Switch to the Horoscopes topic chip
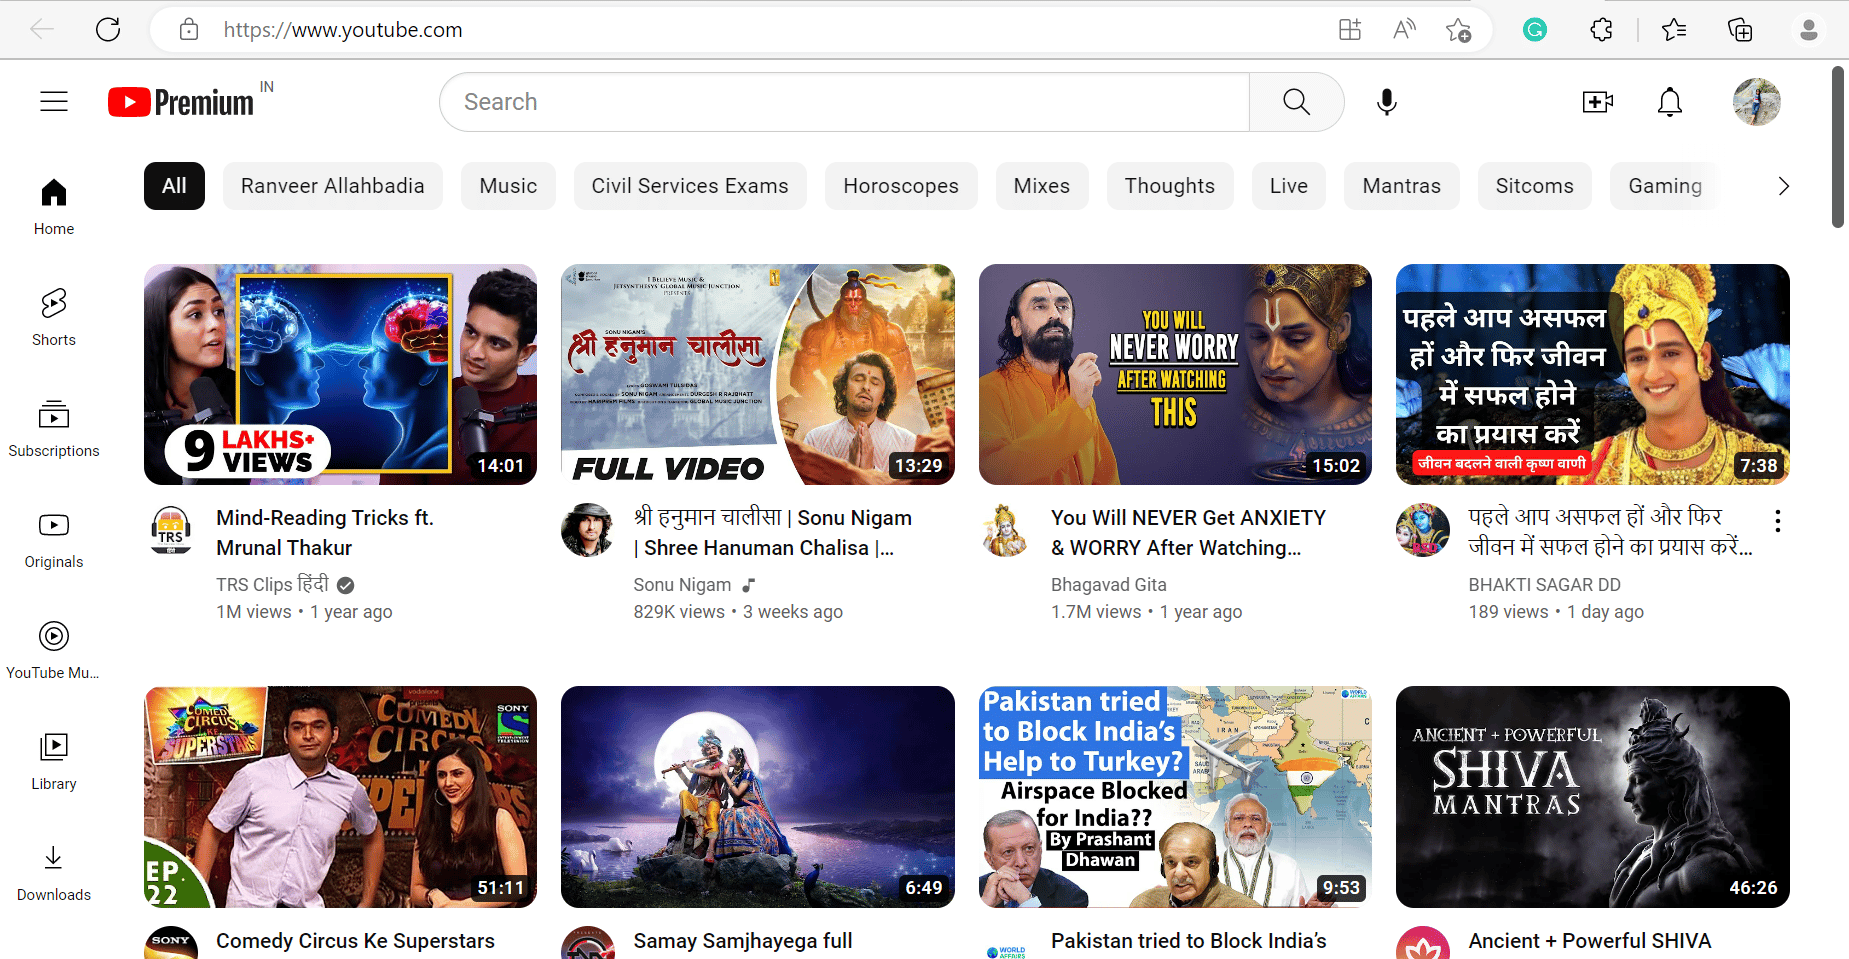 point(900,185)
